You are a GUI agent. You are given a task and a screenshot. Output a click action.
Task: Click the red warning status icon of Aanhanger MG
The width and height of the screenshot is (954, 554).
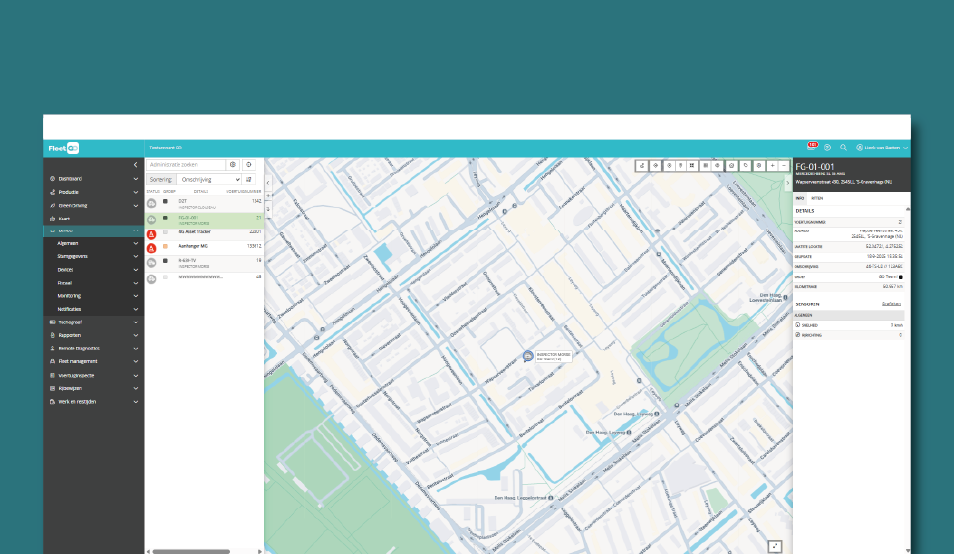pos(151,248)
